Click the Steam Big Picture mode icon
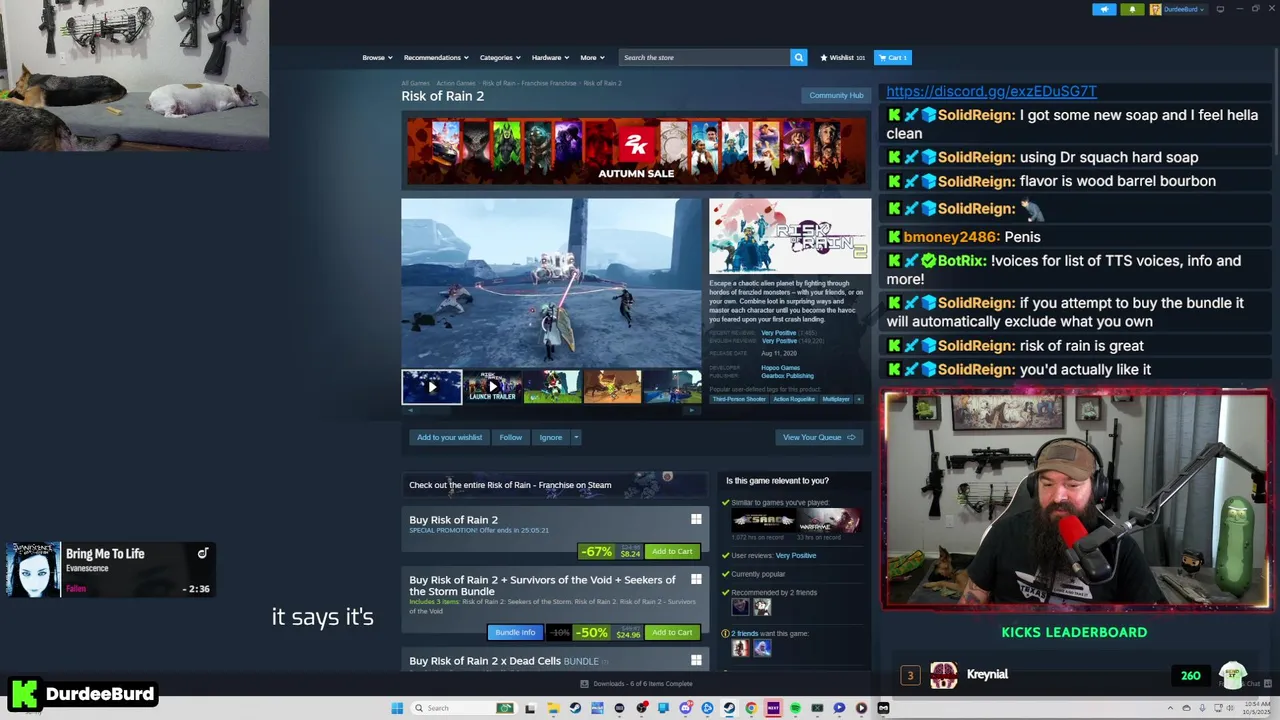Viewport: 1280px width, 720px height. coord(1220,9)
